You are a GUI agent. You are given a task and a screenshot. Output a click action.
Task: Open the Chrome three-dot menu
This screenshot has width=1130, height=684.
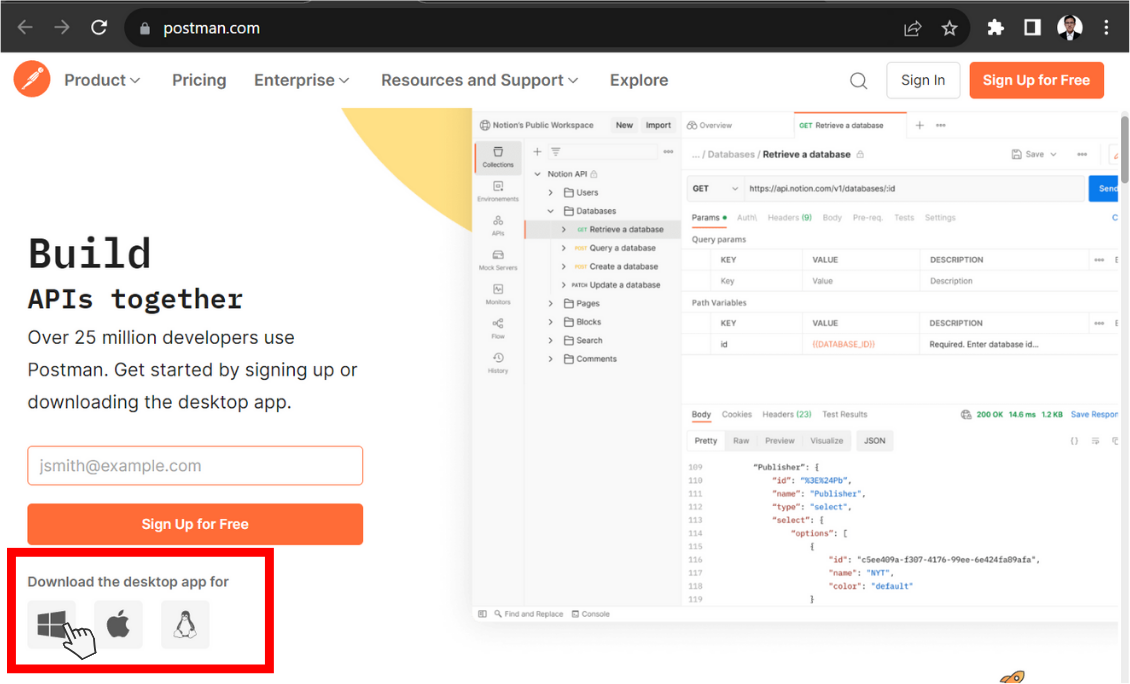tap(1106, 27)
